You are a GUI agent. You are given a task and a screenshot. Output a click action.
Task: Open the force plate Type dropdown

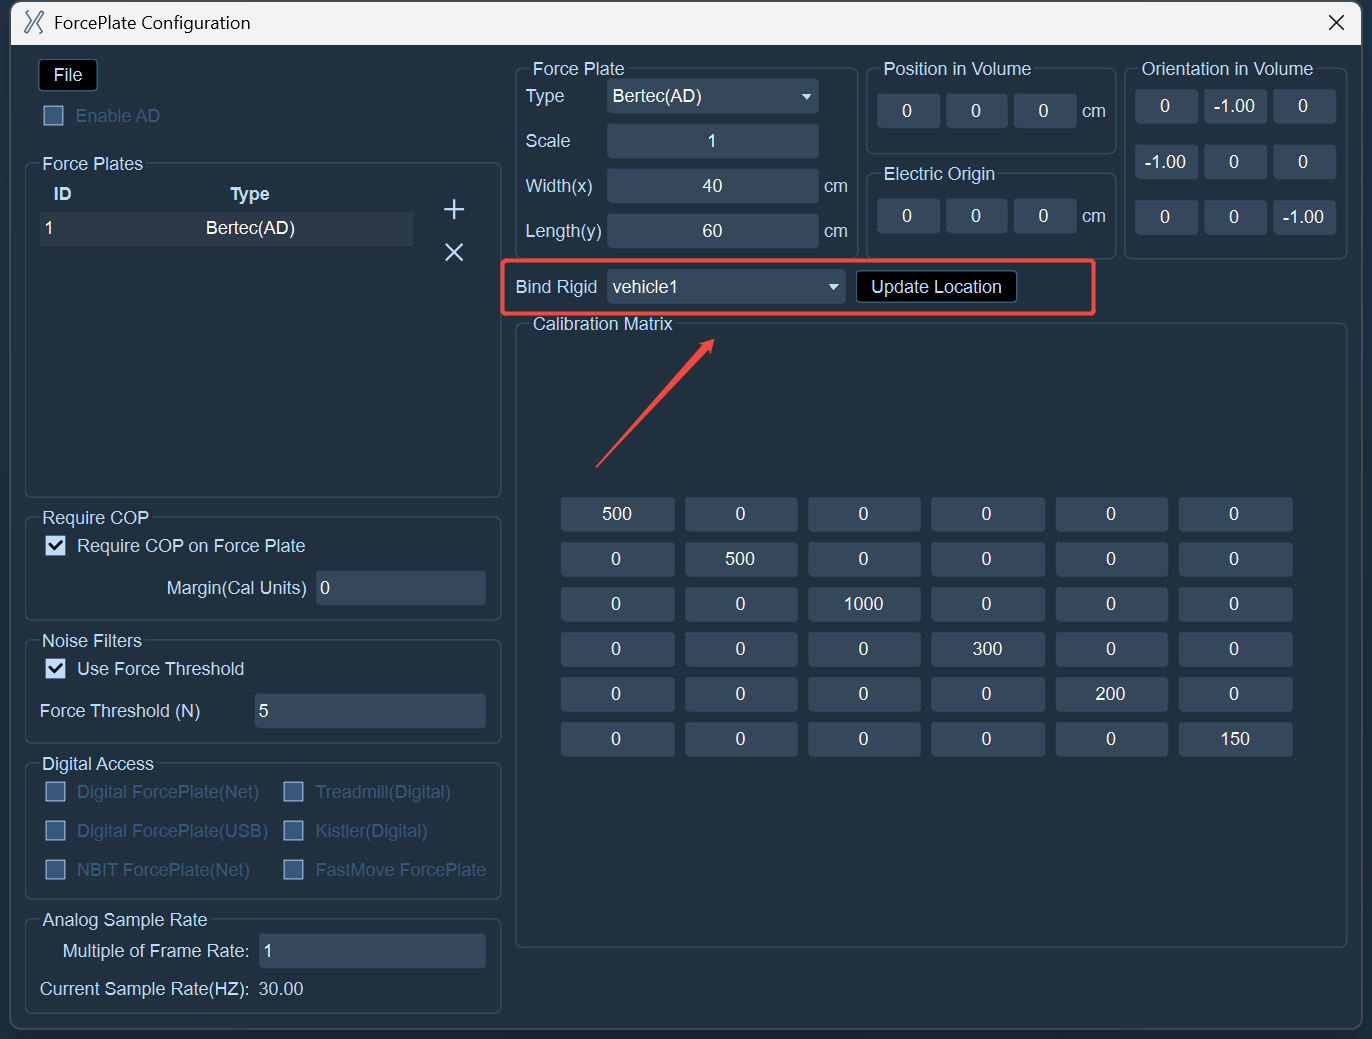coord(712,96)
